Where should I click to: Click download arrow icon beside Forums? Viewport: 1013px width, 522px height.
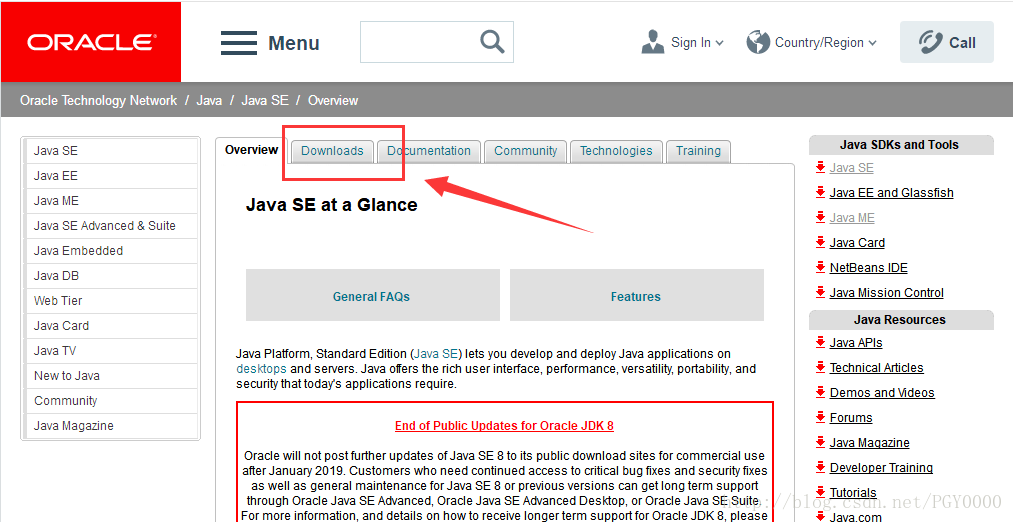(820, 417)
